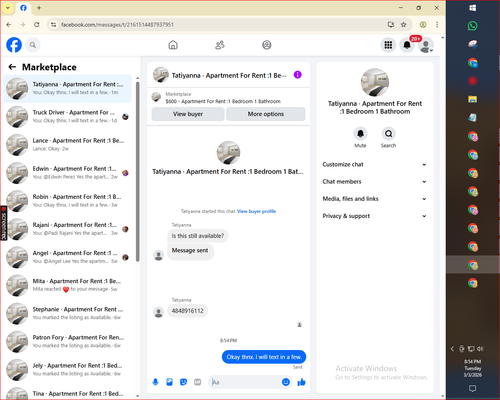Open the Stephanie conversation
Image resolution: width=500 pixels, height=400 pixels.
pos(67,313)
